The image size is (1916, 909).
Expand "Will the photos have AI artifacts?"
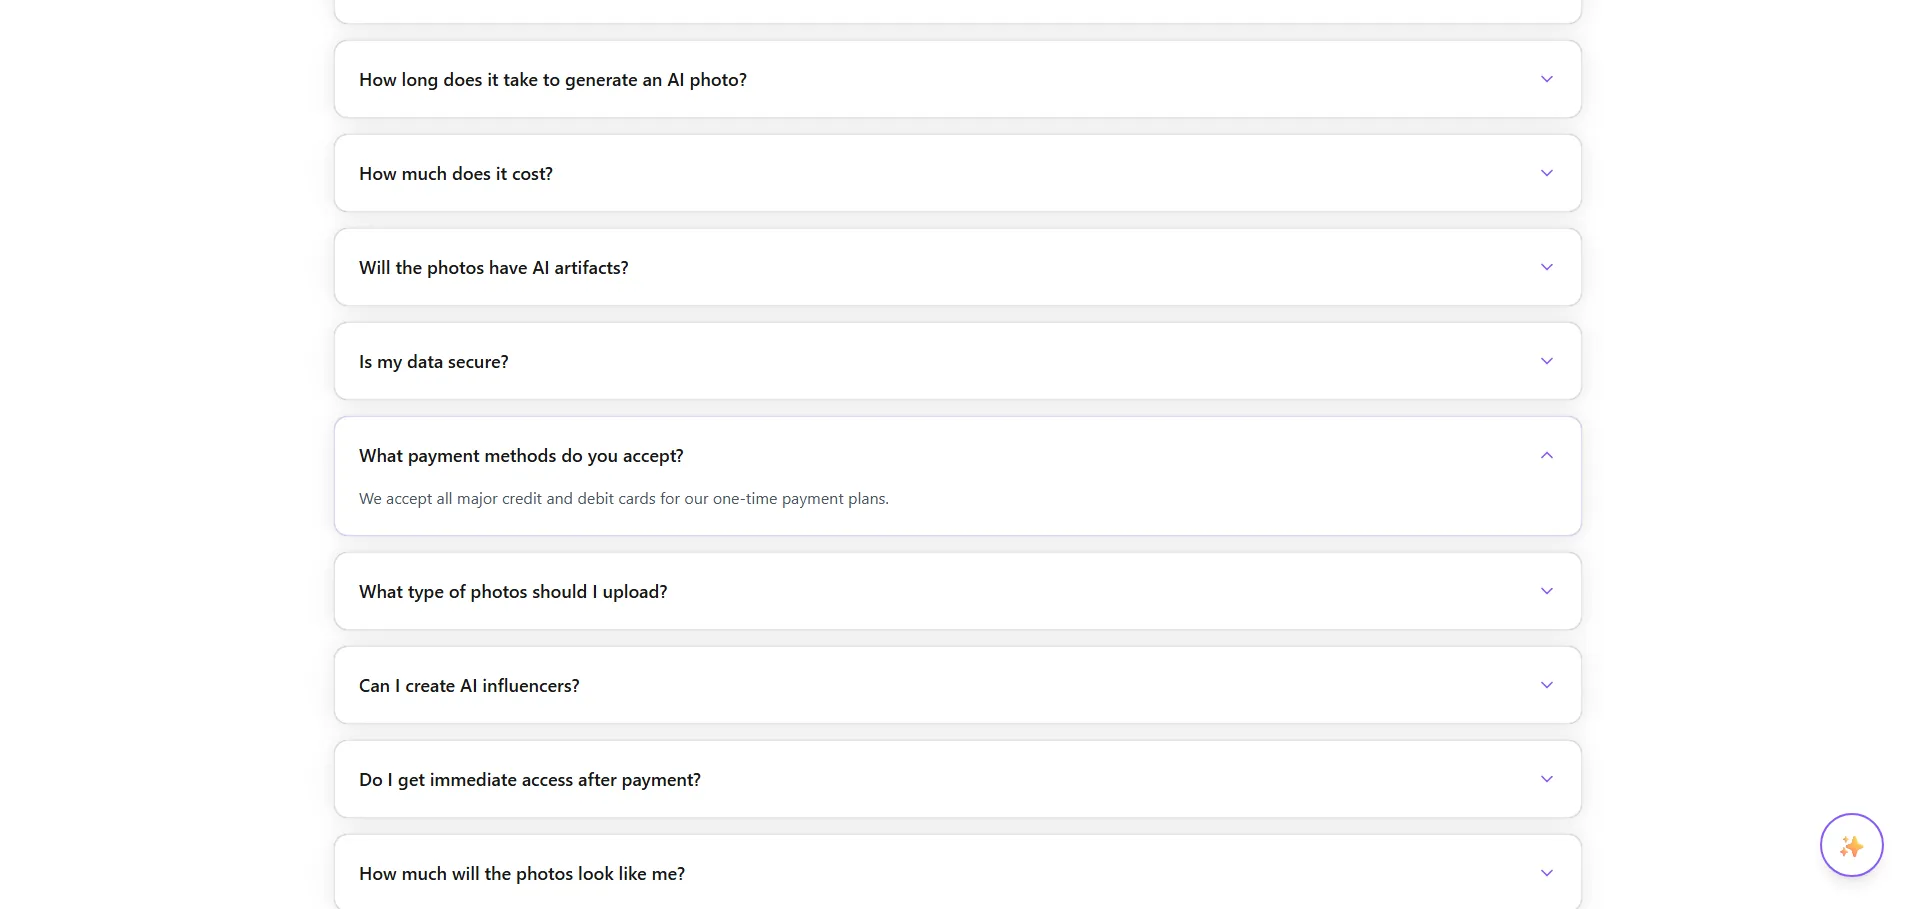494,268
